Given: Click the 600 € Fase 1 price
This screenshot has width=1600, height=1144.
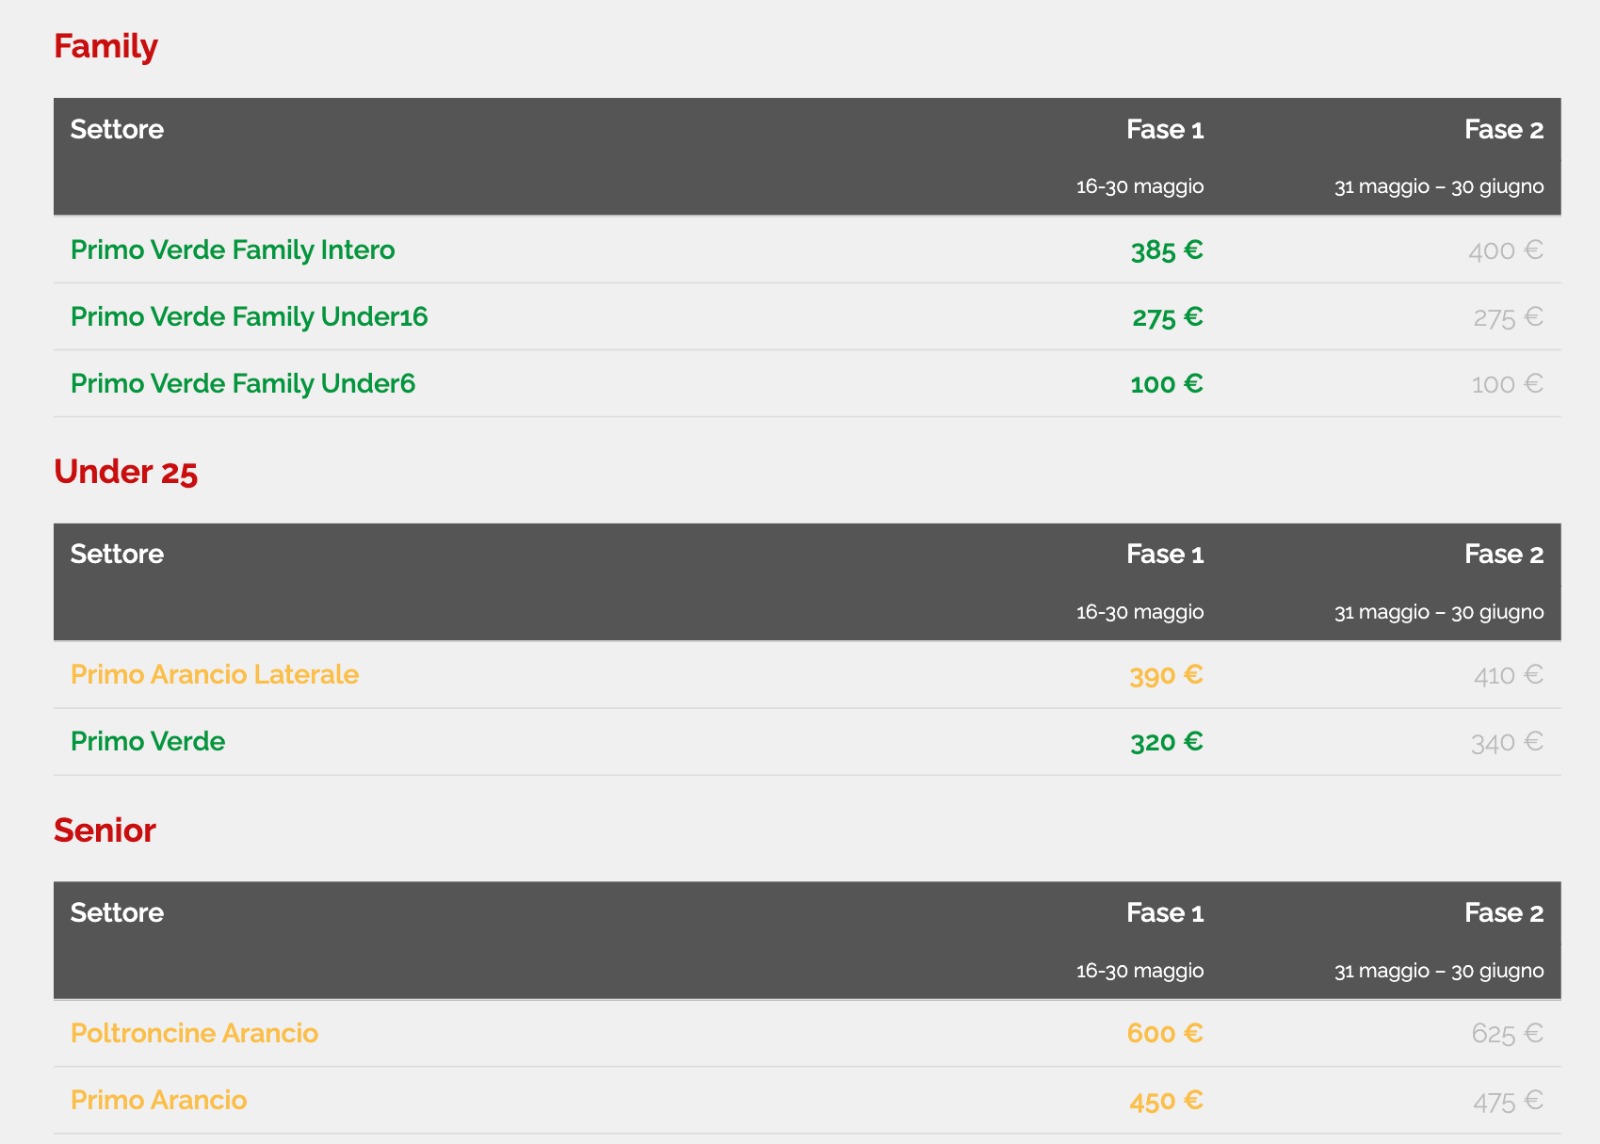Looking at the screenshot, I should pyautogui.click(x=1164, y=1033).
